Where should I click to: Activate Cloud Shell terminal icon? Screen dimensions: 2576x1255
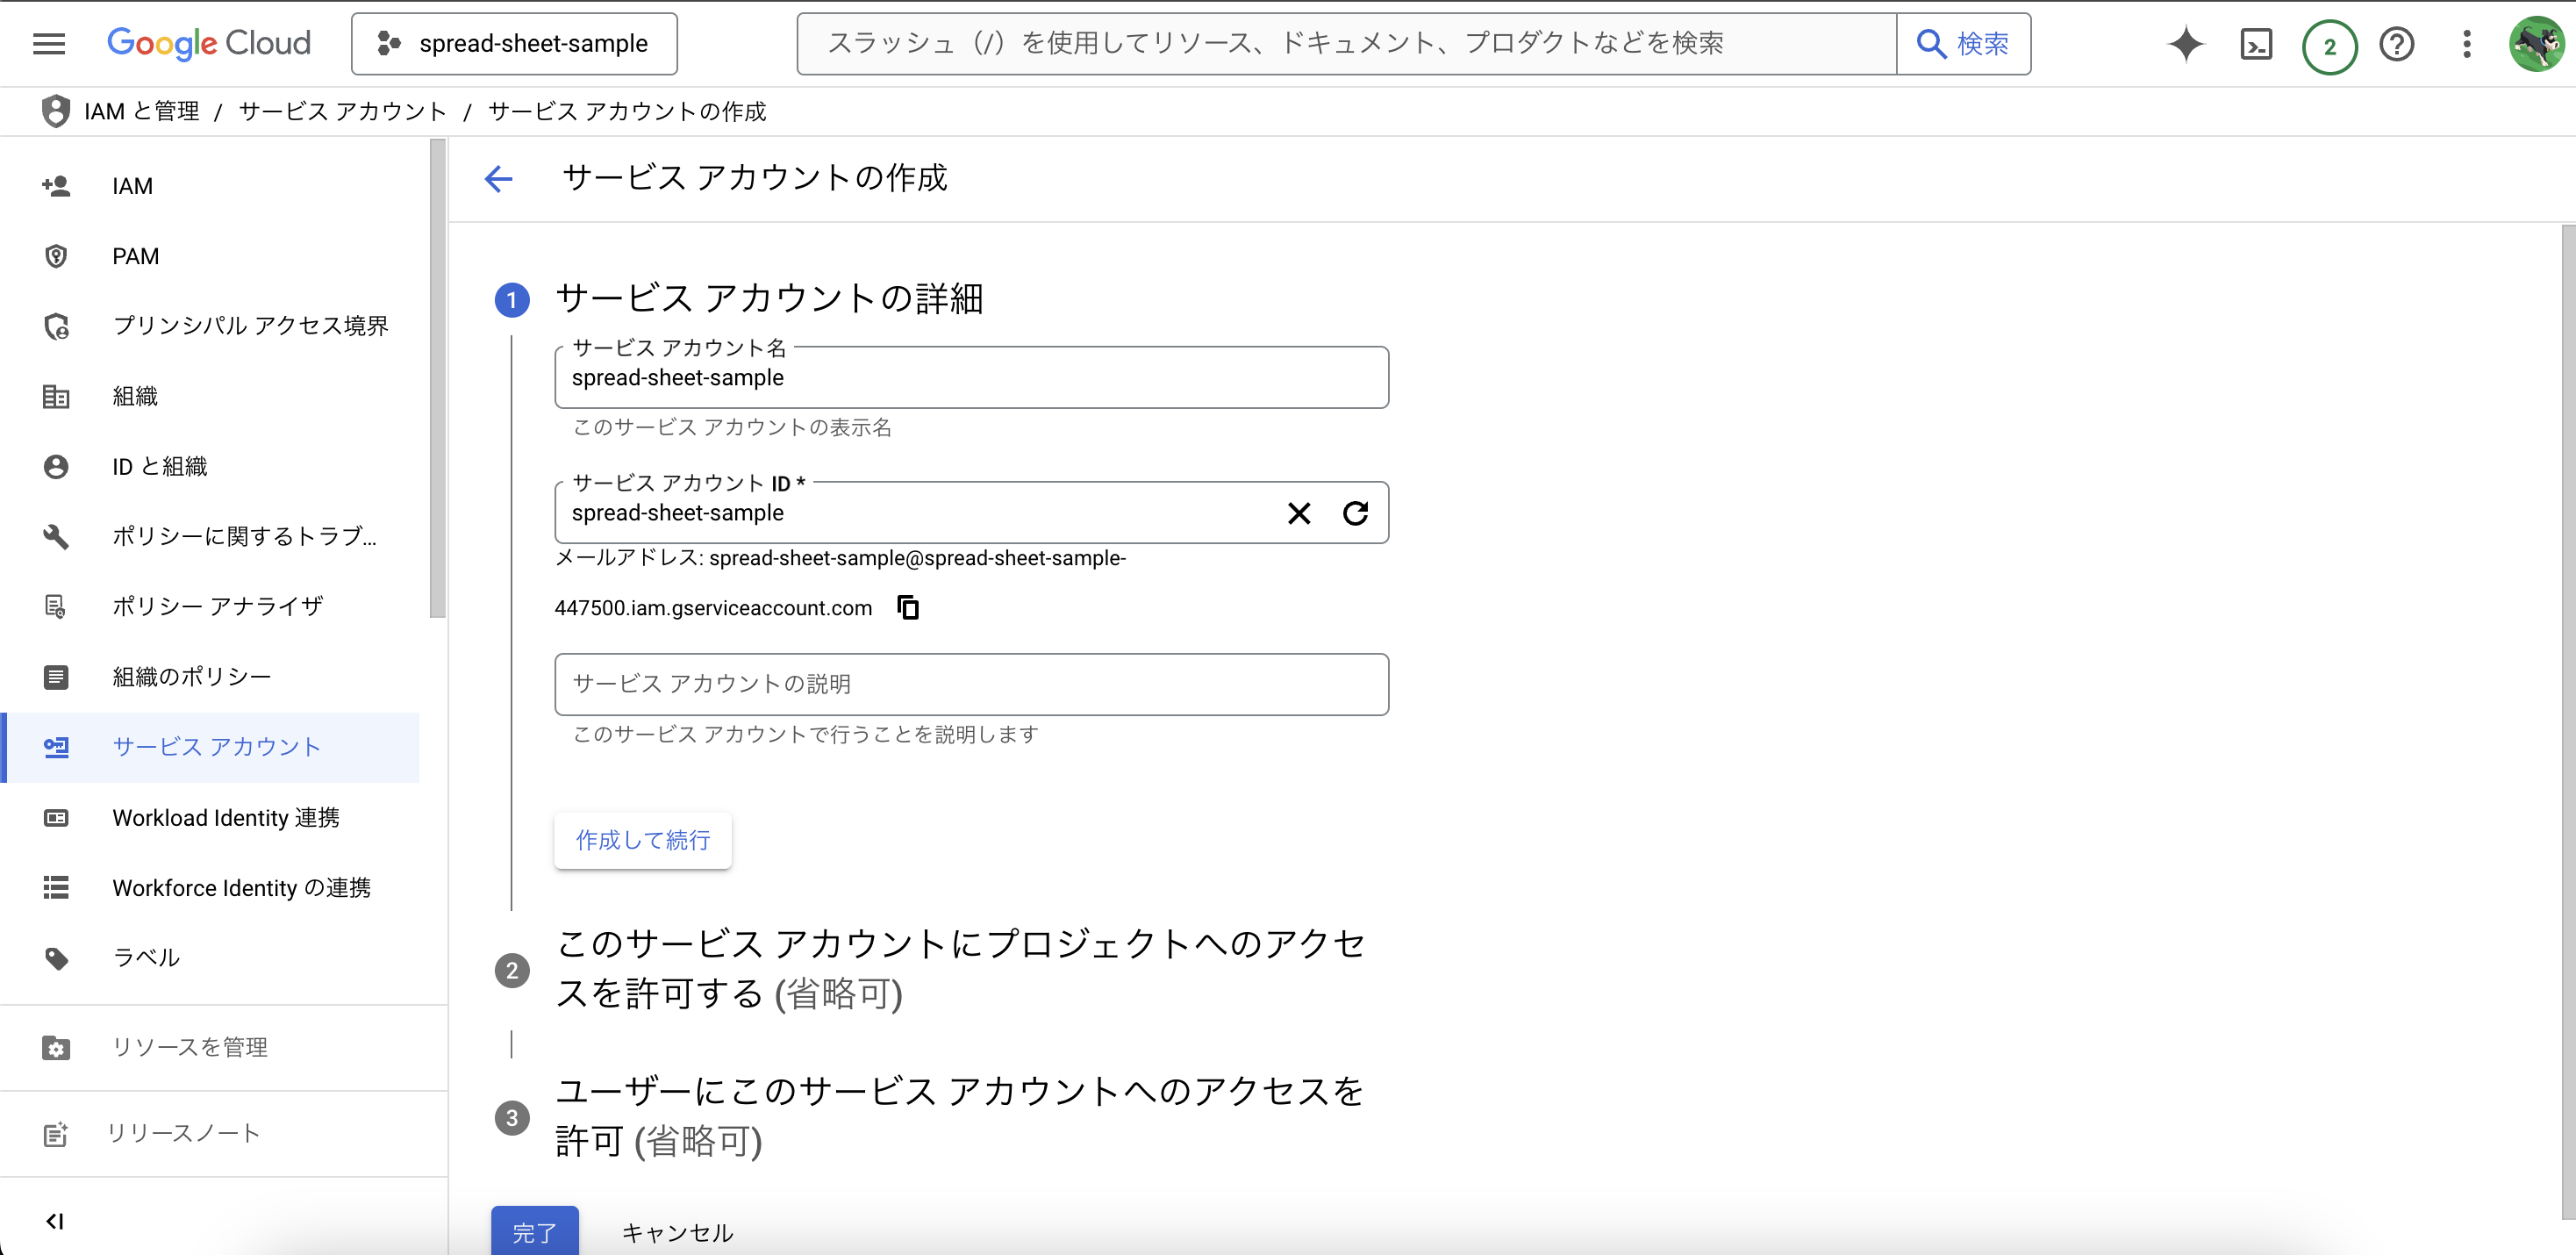click(x=2256, y=44)
